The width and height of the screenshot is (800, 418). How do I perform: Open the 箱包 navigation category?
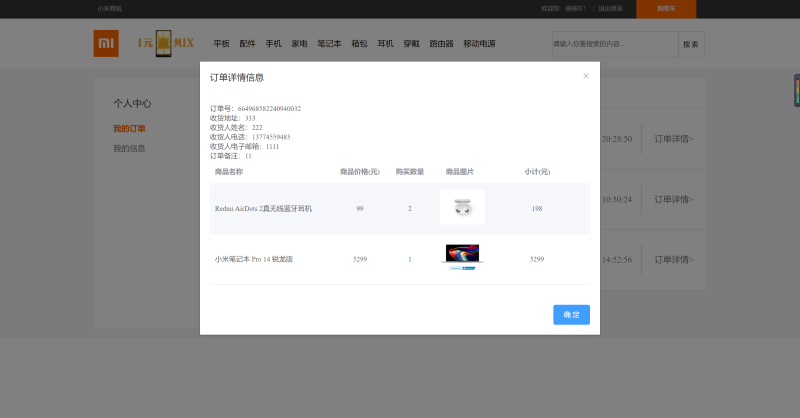coord(360,44)
